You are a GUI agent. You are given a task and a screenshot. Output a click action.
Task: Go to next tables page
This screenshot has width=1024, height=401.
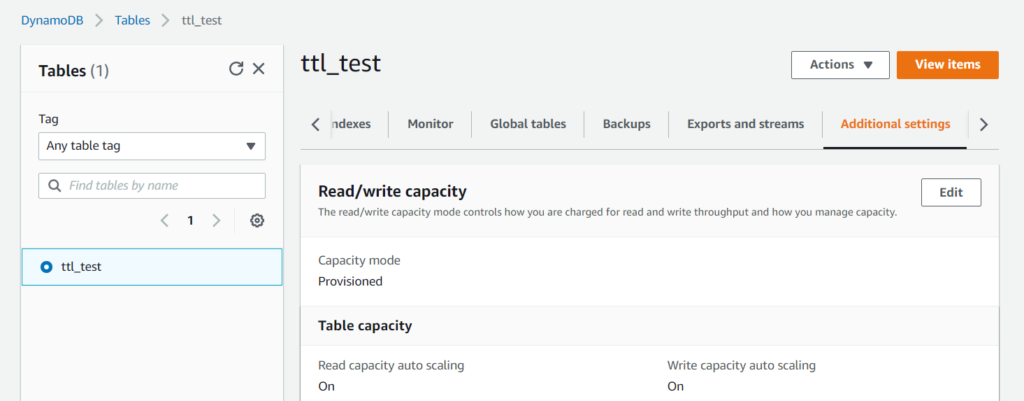[x=216, y=221]
